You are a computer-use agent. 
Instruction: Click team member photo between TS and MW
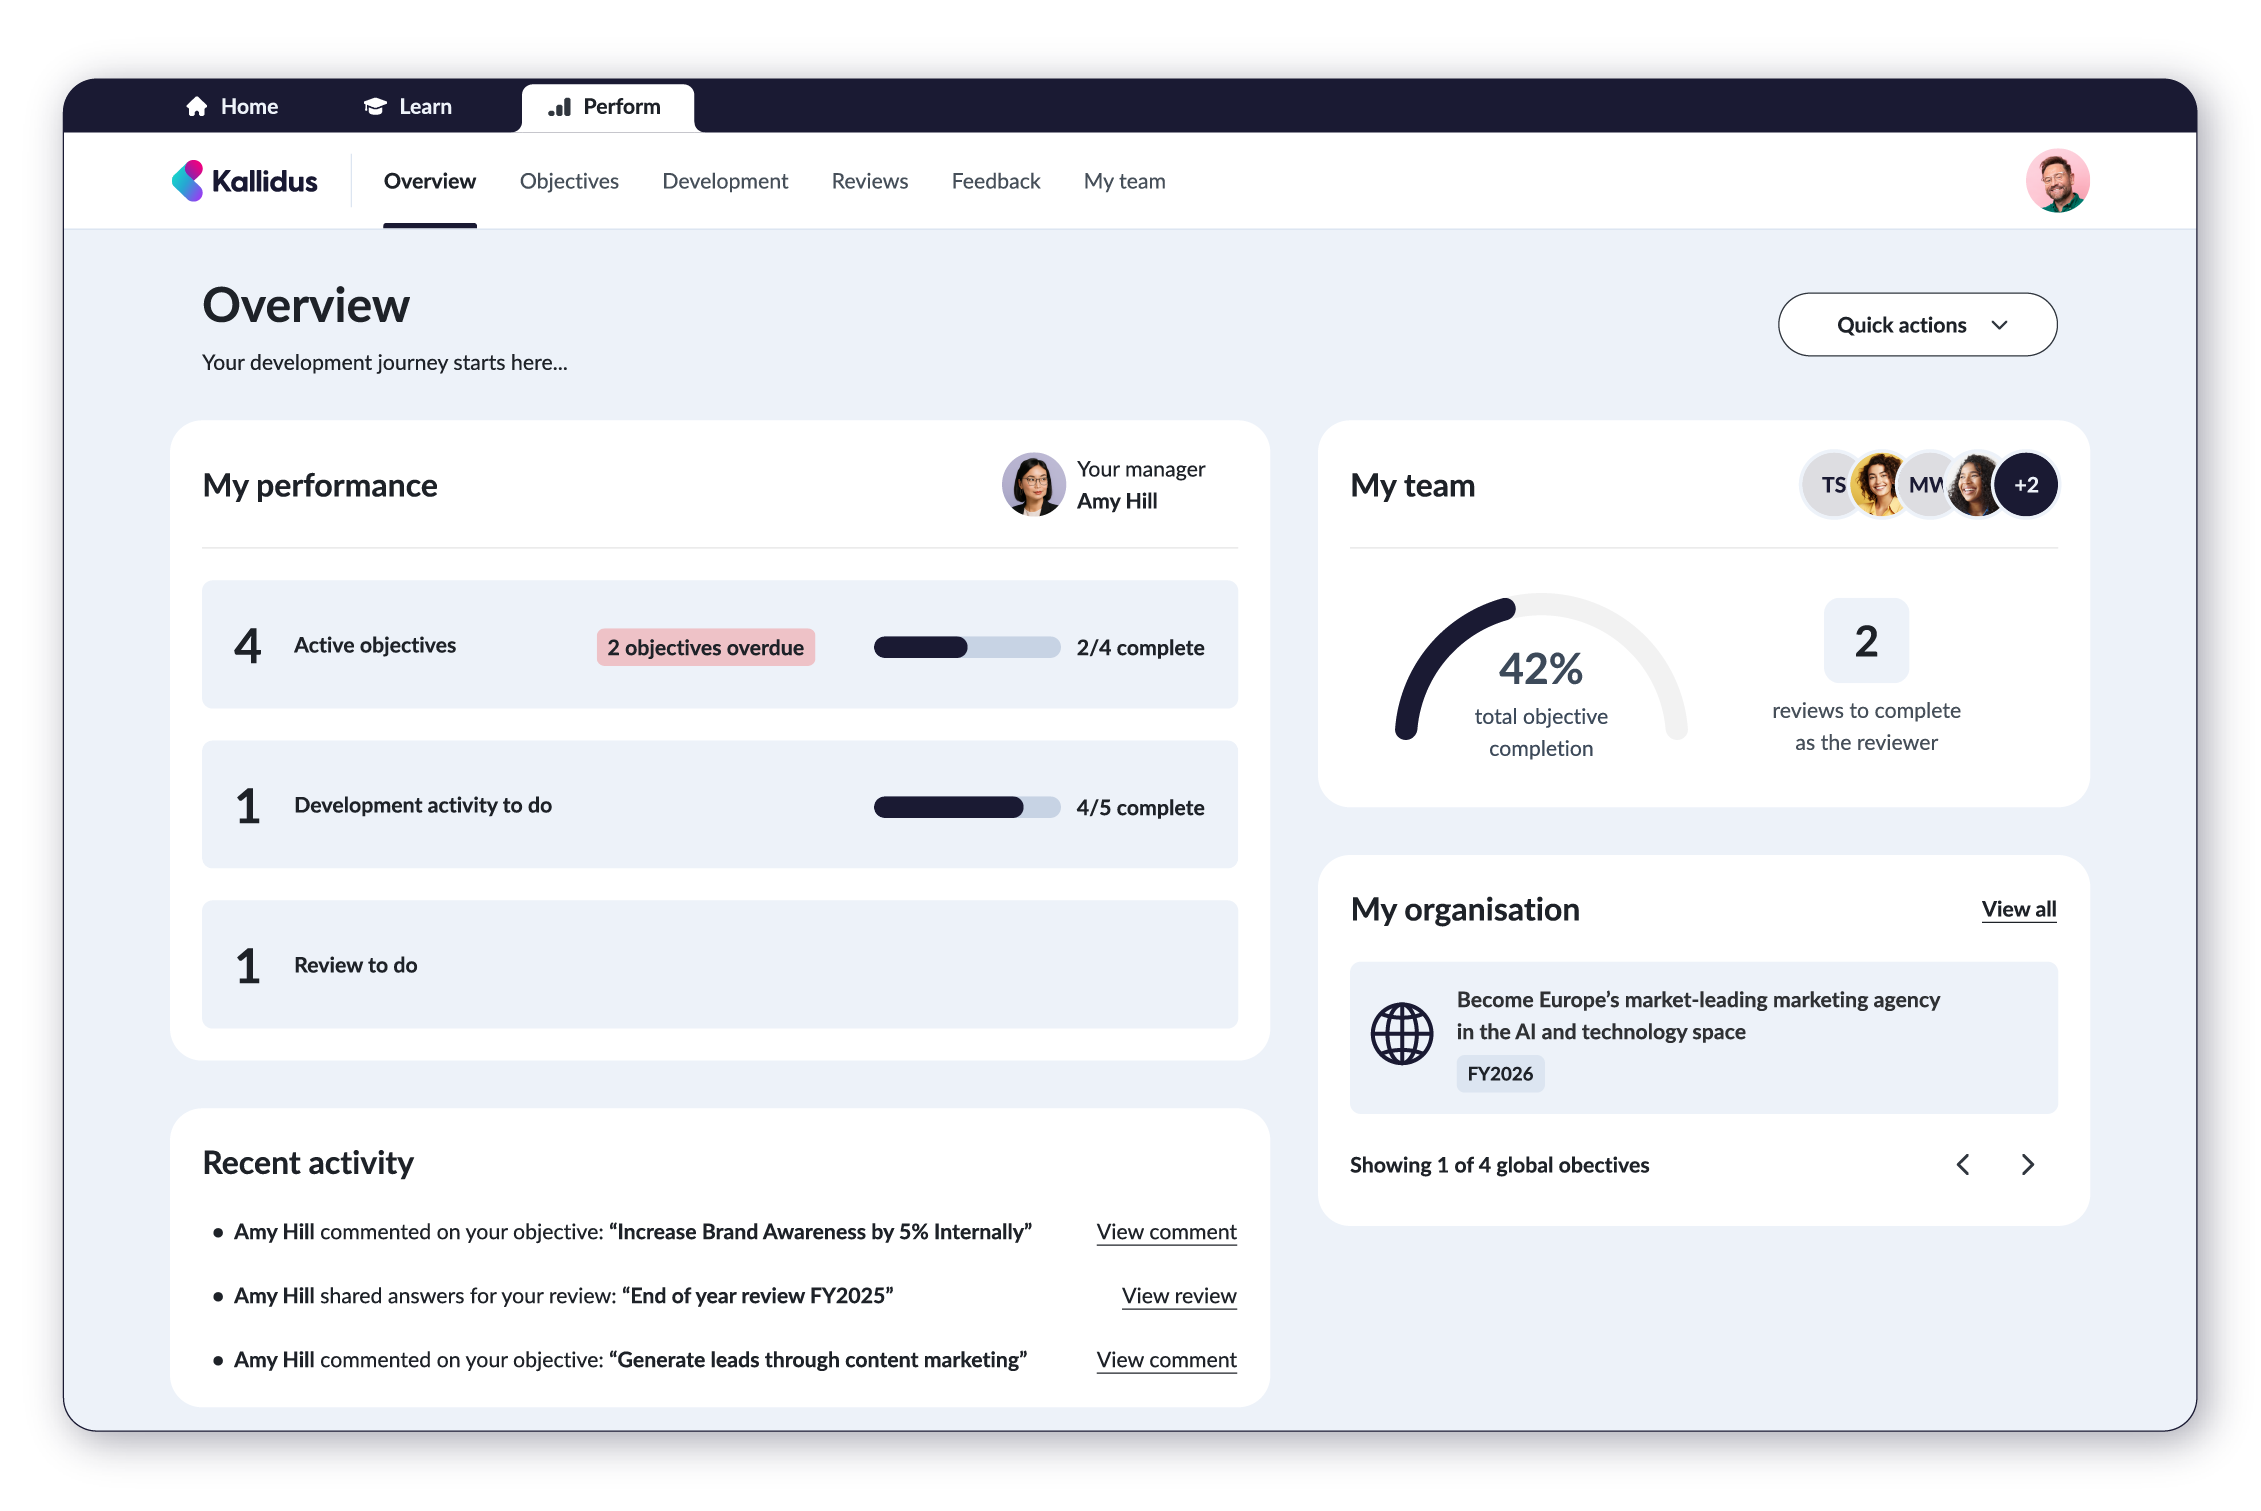pyautogui.click(x=1878, y=485)
